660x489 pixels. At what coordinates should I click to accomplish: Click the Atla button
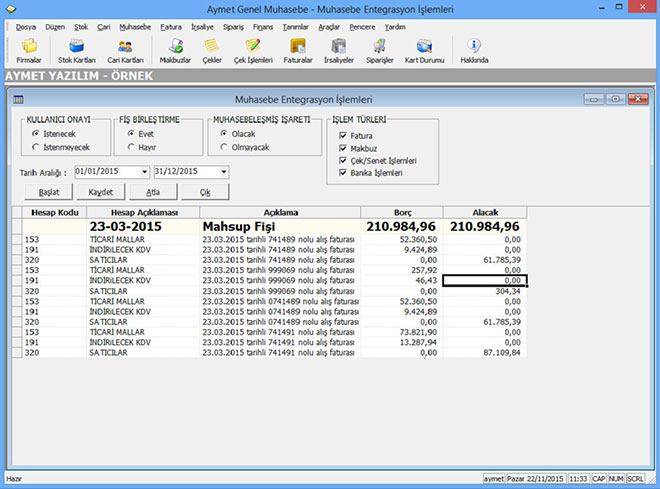pos(153,192)
